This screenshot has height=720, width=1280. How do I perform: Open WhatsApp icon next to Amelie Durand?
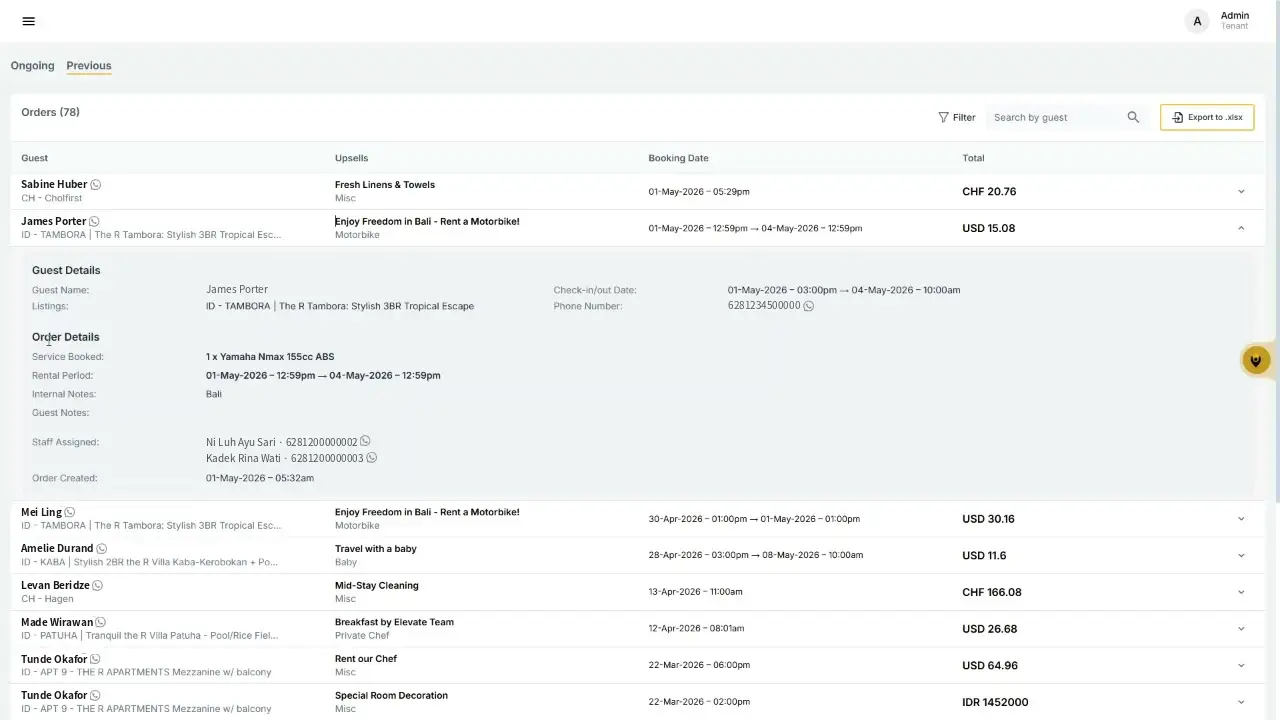point(101,548)
